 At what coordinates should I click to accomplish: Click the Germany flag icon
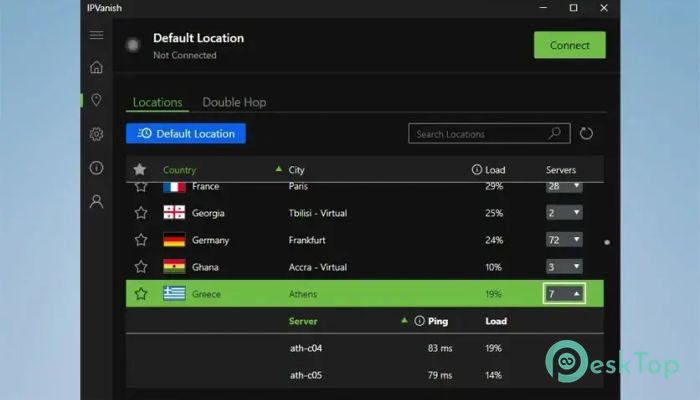(174, 240)
